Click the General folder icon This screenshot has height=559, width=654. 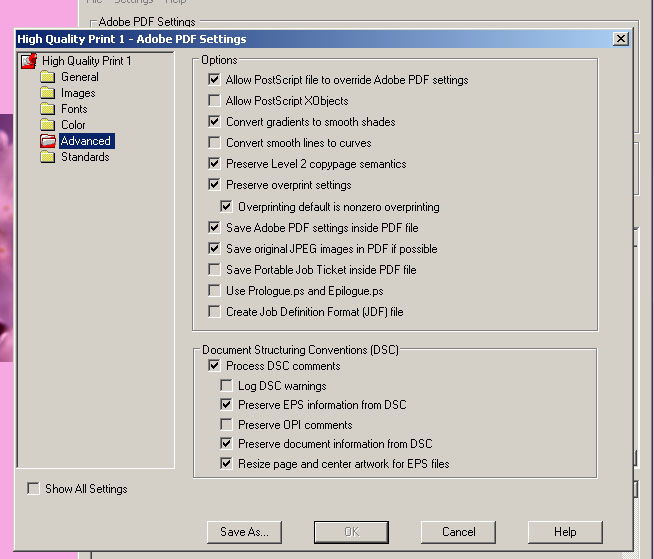click(48, 77)
